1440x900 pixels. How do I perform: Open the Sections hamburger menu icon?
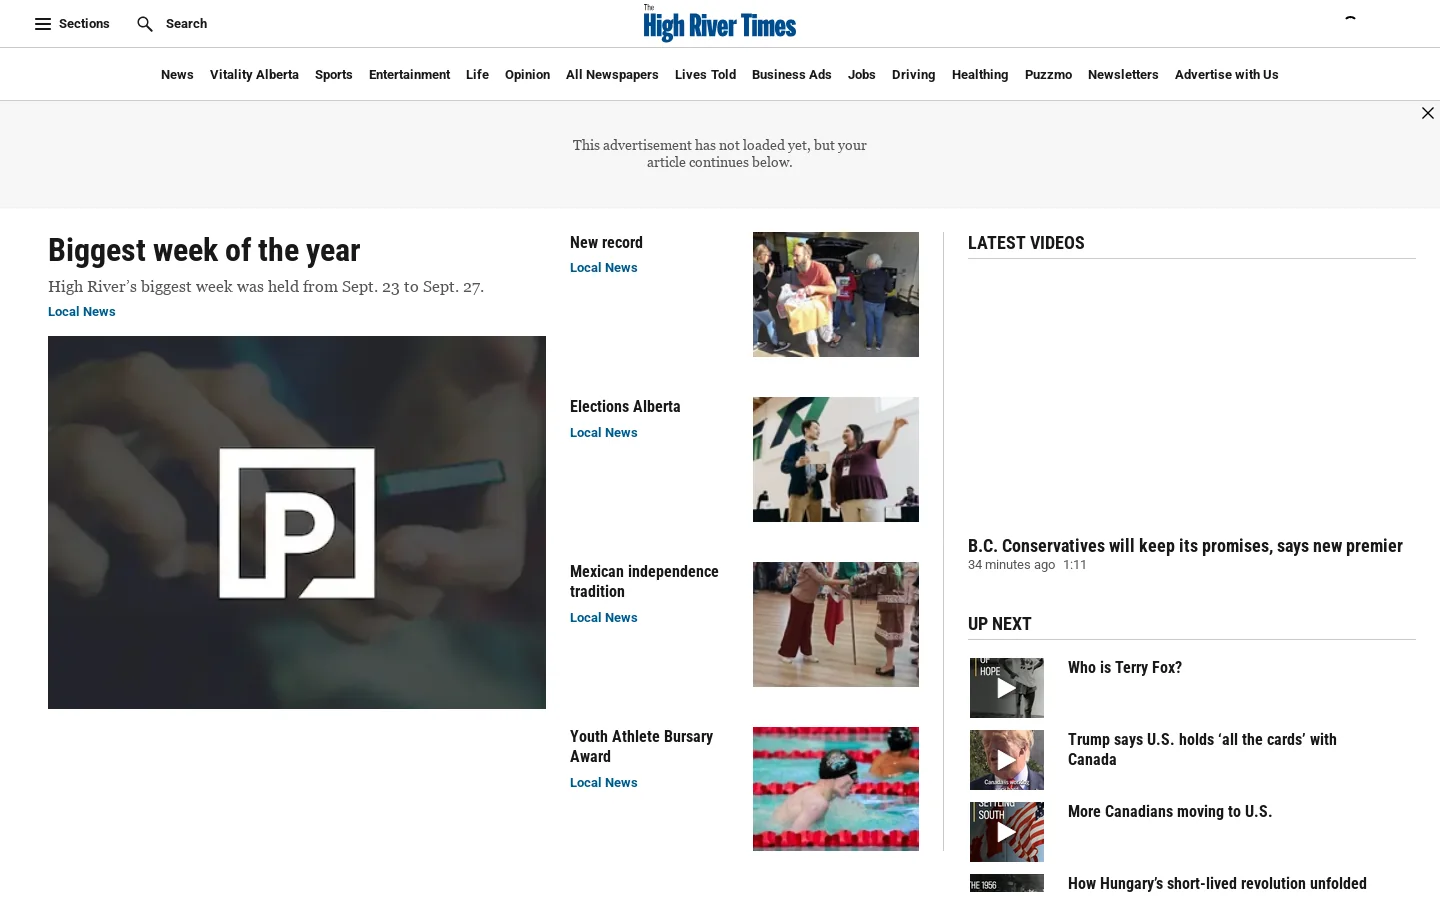click(x=43, y=24)
